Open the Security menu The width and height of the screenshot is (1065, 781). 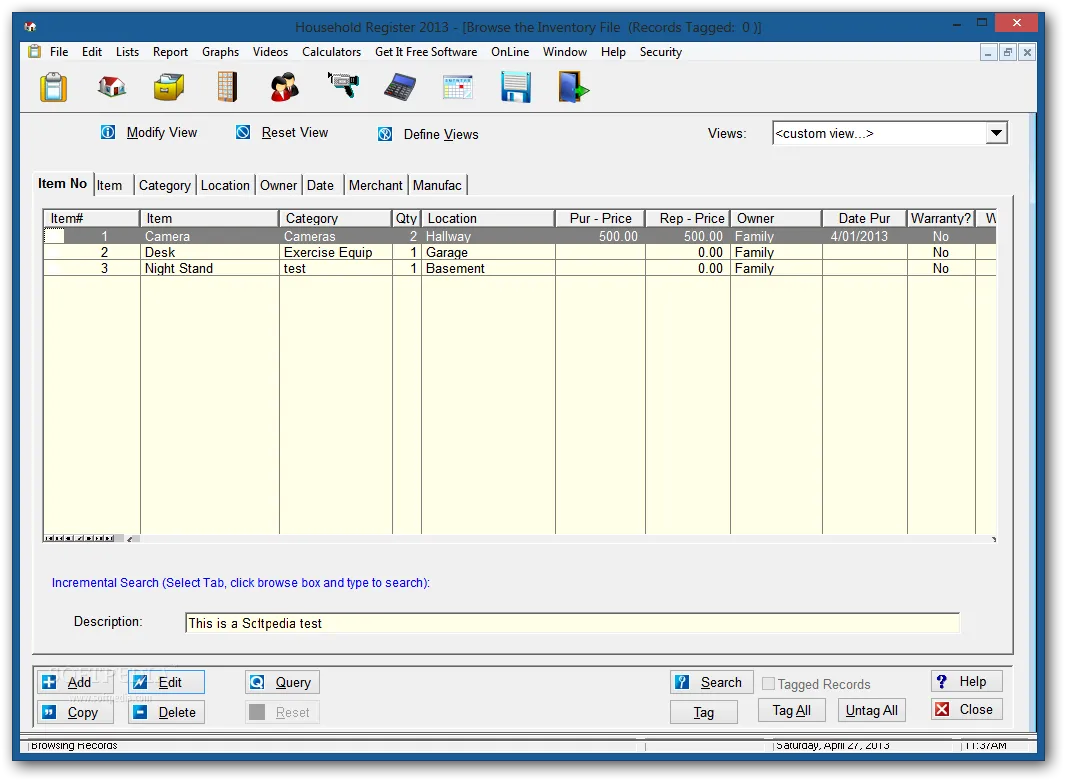pyautogui.click(x=660, y=52)
